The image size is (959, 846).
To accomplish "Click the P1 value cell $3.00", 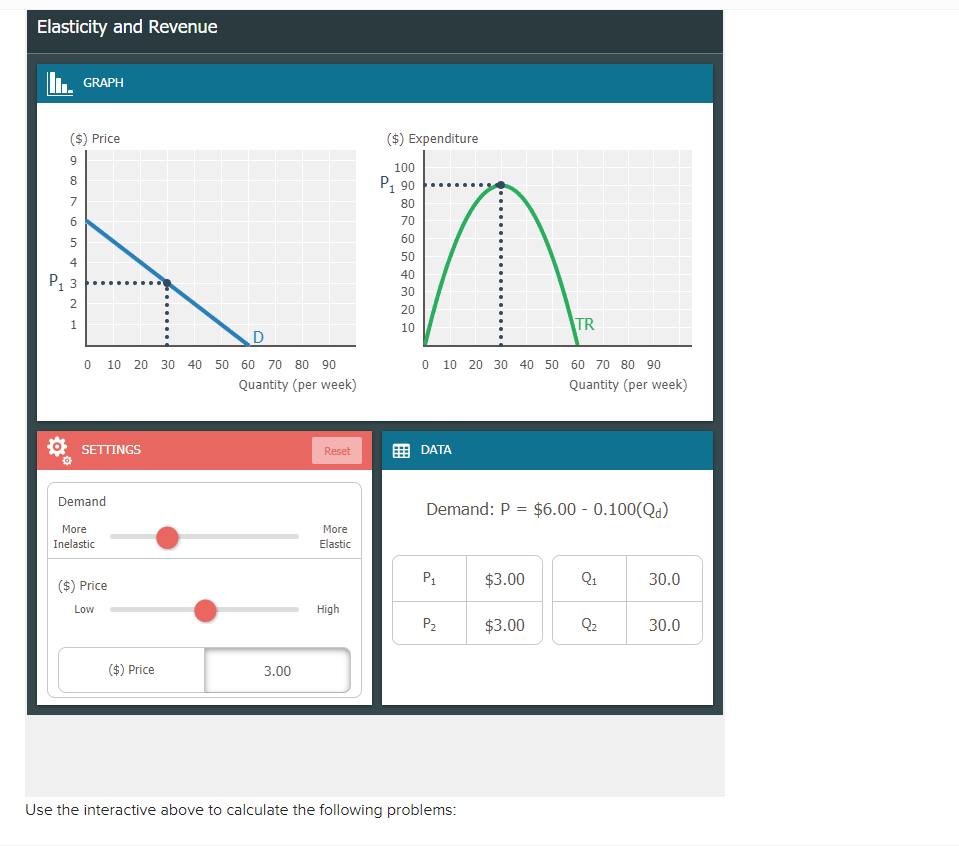I will (505, 579).
